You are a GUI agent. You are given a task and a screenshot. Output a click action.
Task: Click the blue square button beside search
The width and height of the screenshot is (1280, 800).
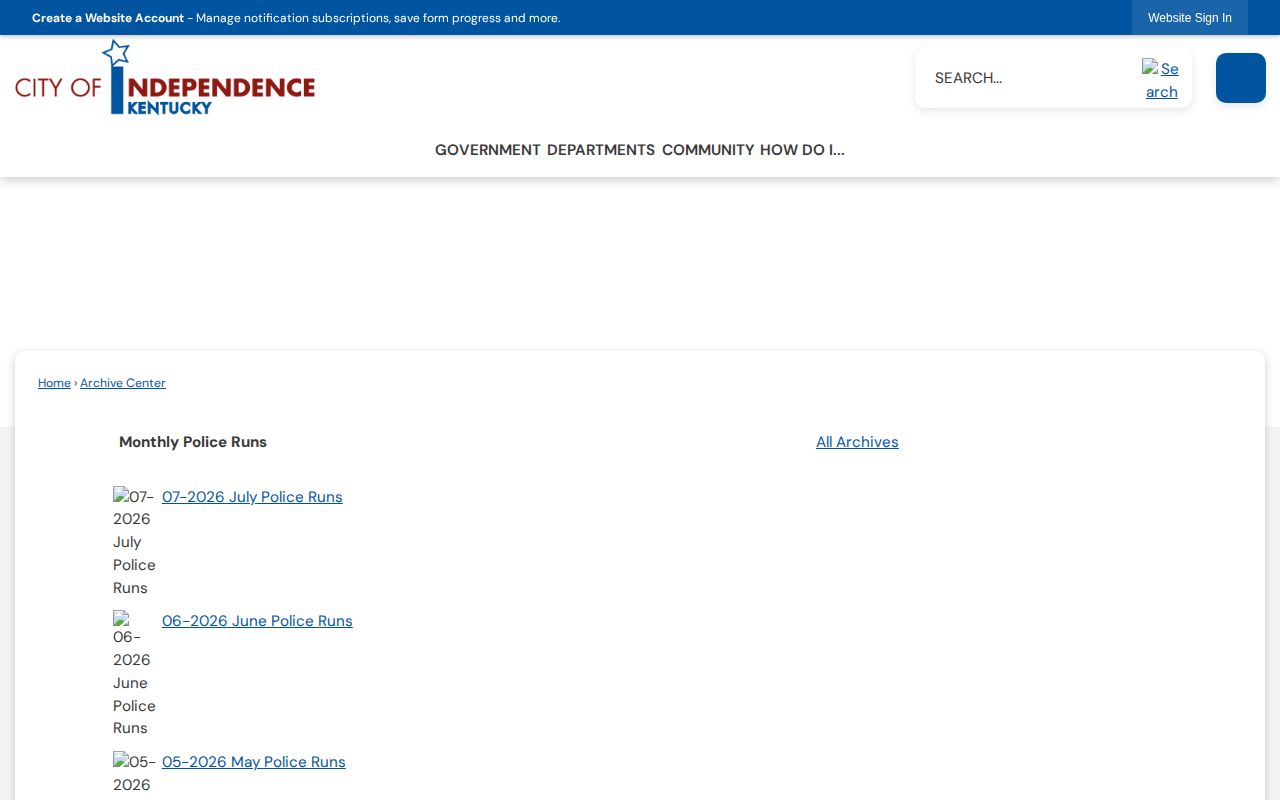1241,78
